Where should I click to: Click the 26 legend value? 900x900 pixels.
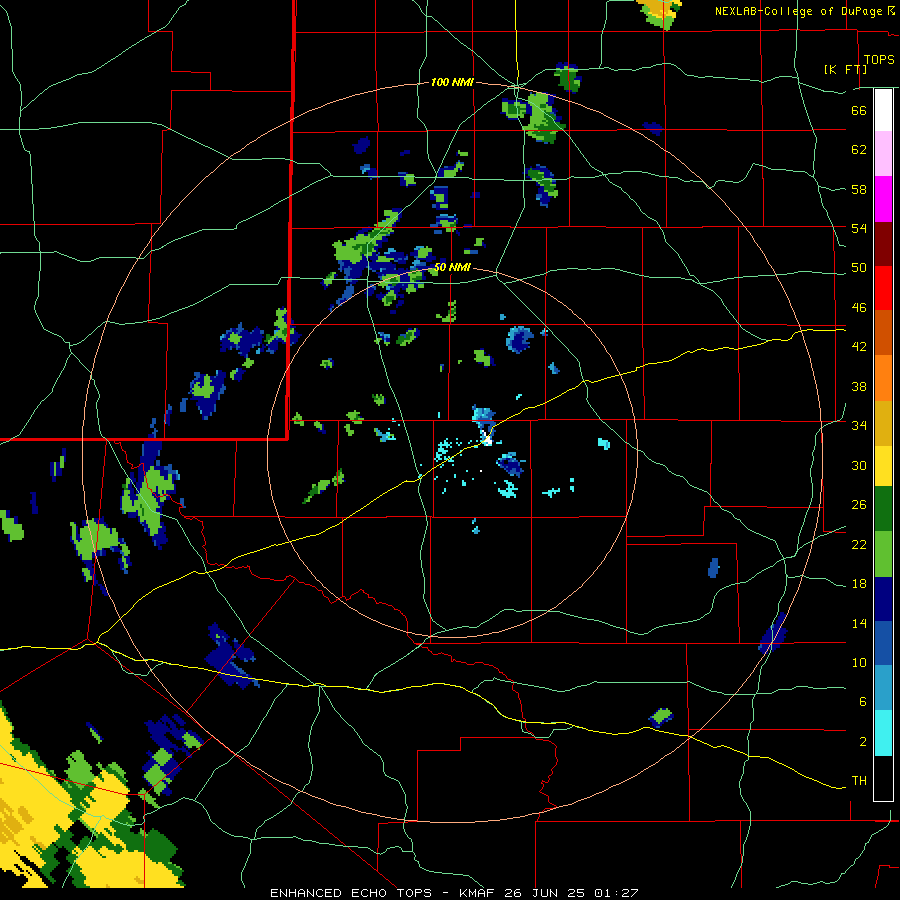coord(859,505)
